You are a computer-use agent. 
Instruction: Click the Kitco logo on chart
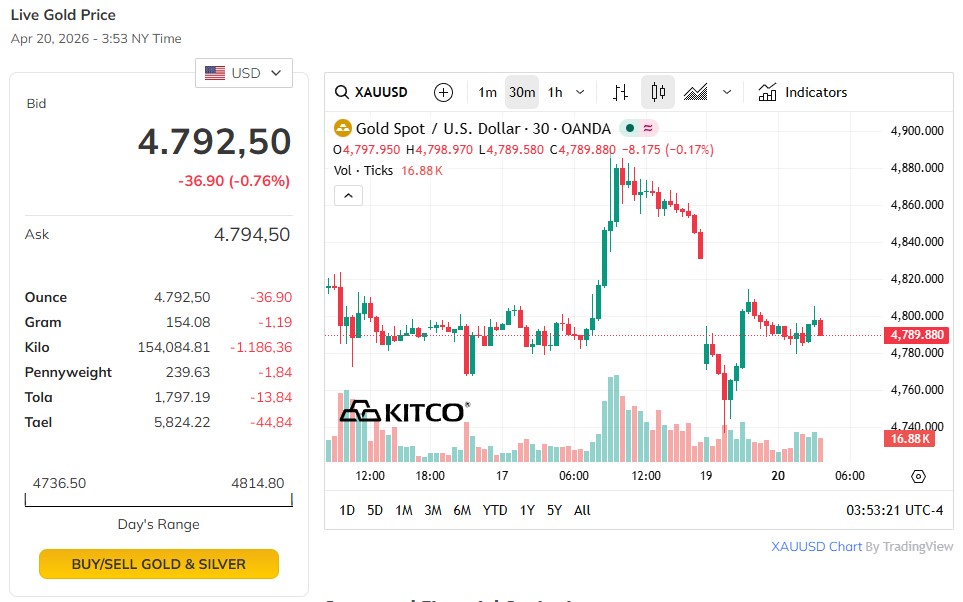click(404, 411)
